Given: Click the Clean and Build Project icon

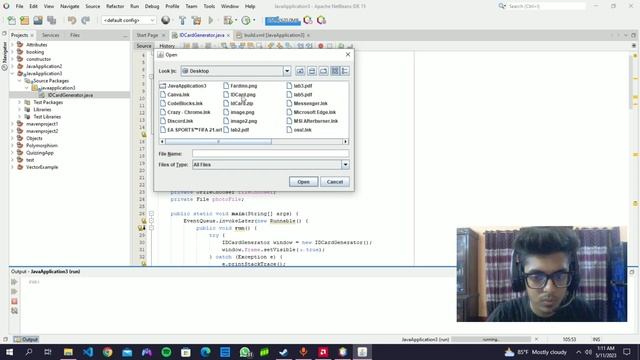Looking at the screenshot, I should pos(196,20).
